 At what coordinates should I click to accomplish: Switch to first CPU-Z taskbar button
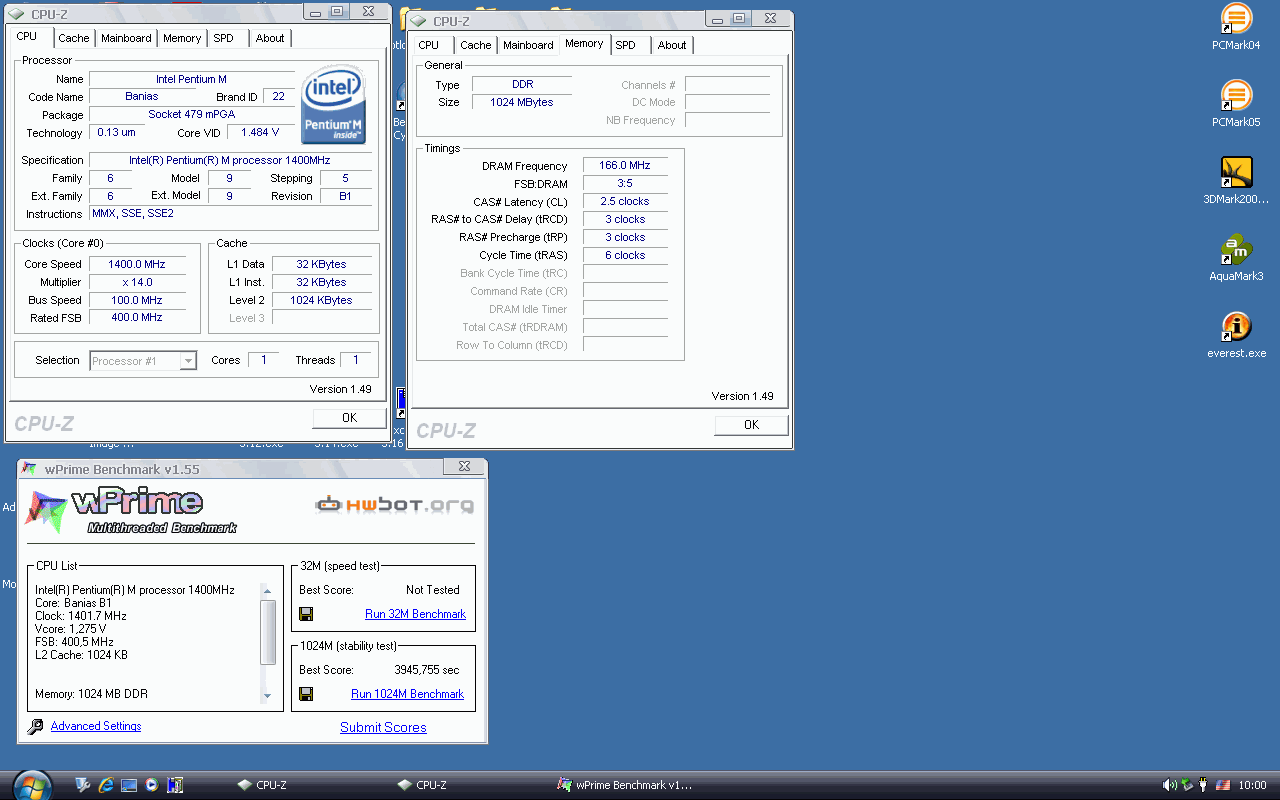[262, 785]
